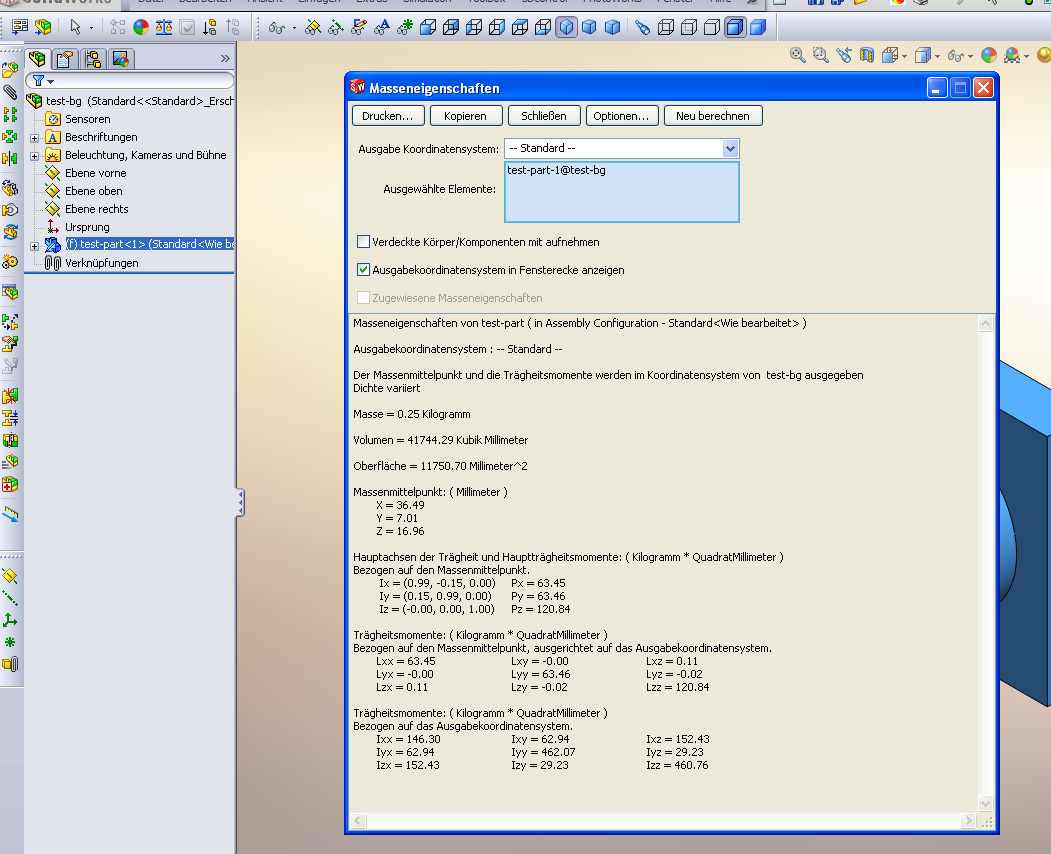Open the PropertyManager tab
The image size is (1051, 854).
[x=65, y=59]
